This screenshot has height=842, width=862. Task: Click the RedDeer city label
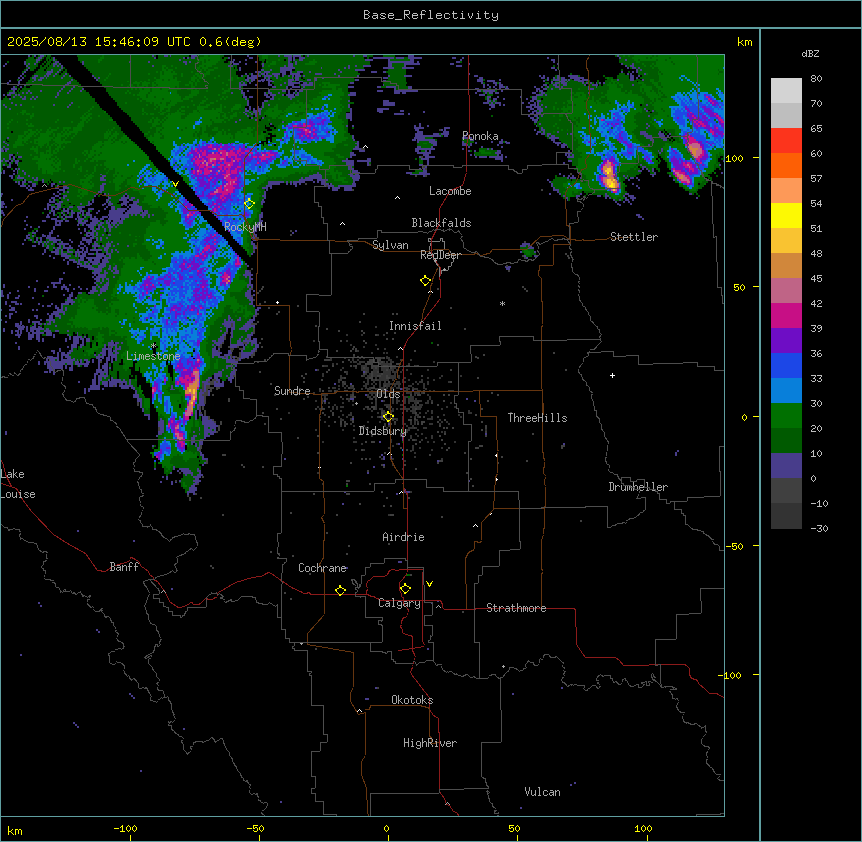click(440, 255)
